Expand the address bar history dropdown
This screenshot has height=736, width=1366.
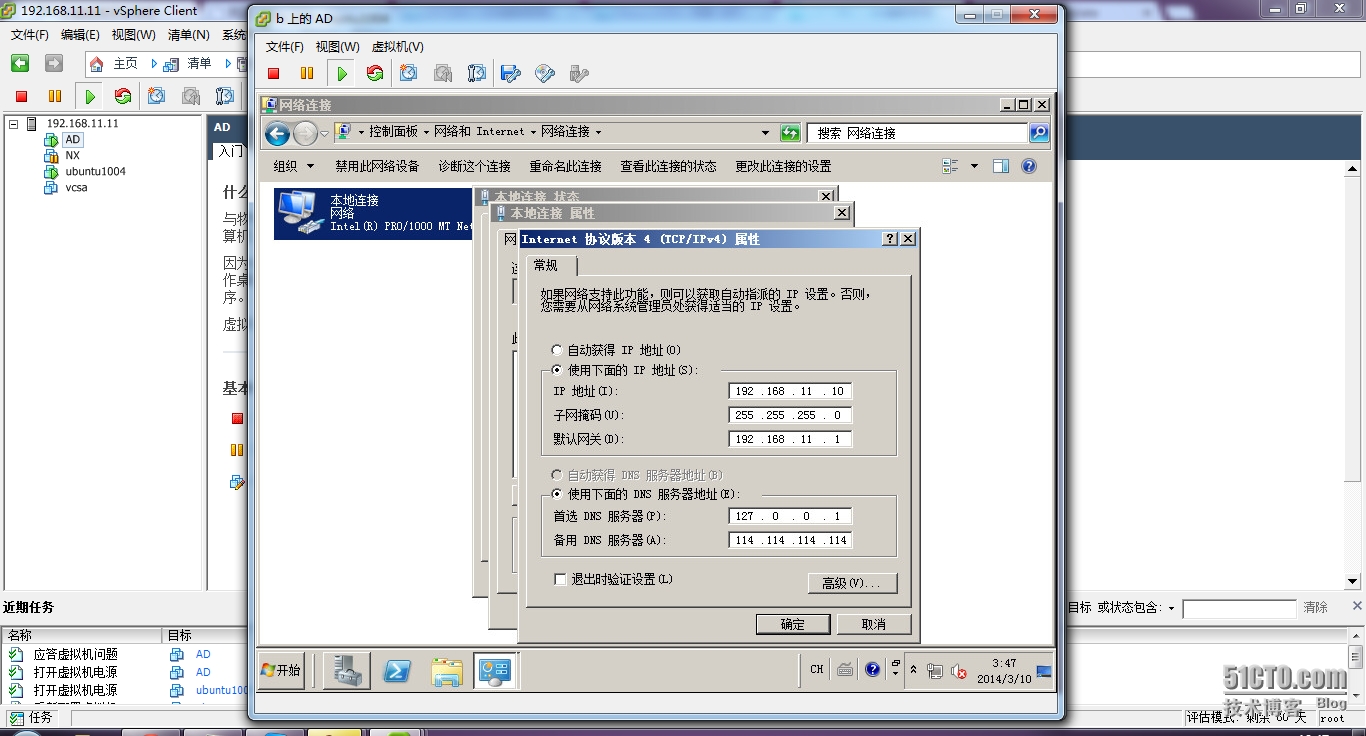[765, 132]
